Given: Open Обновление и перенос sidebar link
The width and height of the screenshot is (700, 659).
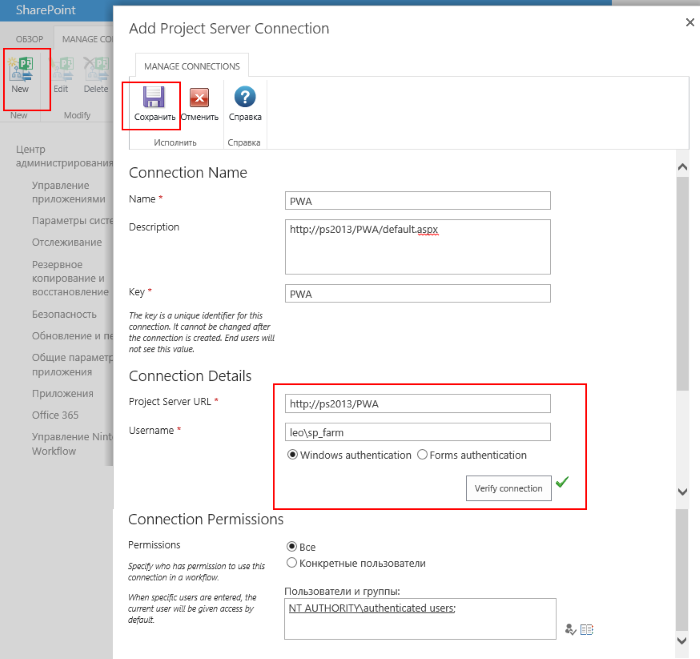Looking at the screenshot, I should click(x=72, y=336).
